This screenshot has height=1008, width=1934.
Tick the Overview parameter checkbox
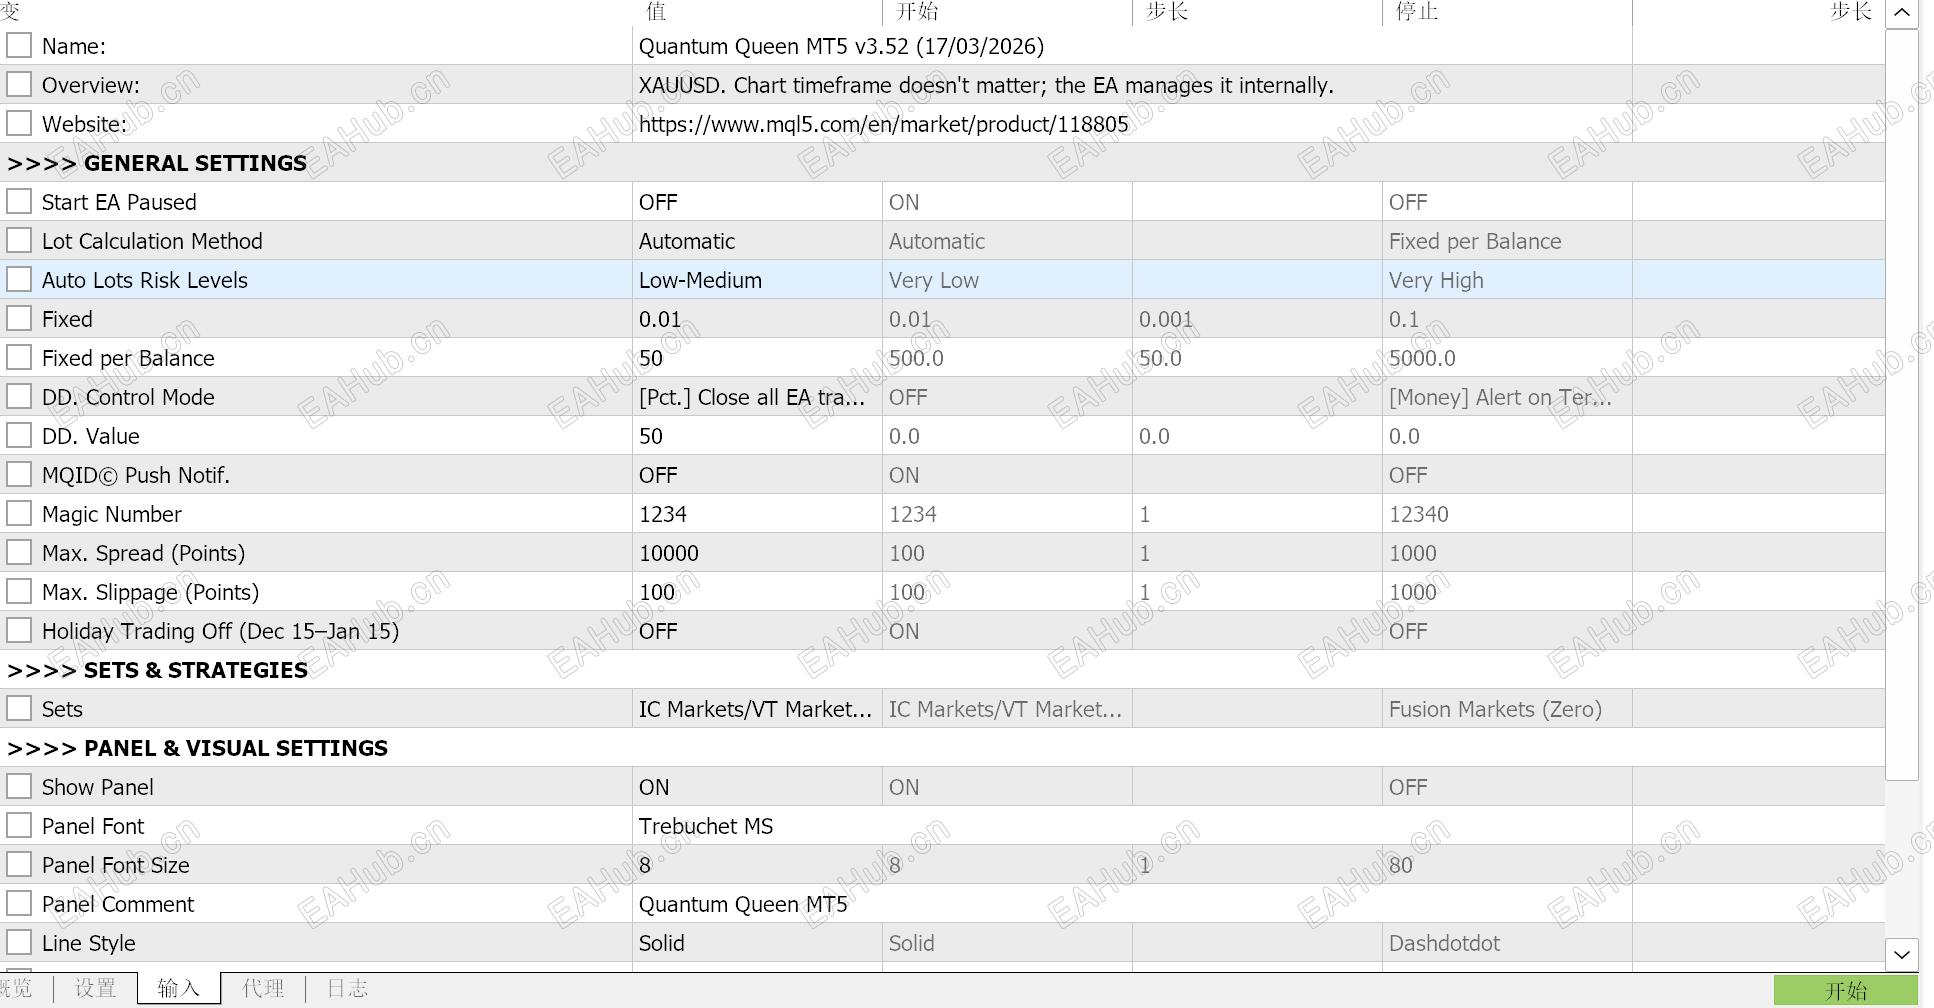(x=19, y=85)
